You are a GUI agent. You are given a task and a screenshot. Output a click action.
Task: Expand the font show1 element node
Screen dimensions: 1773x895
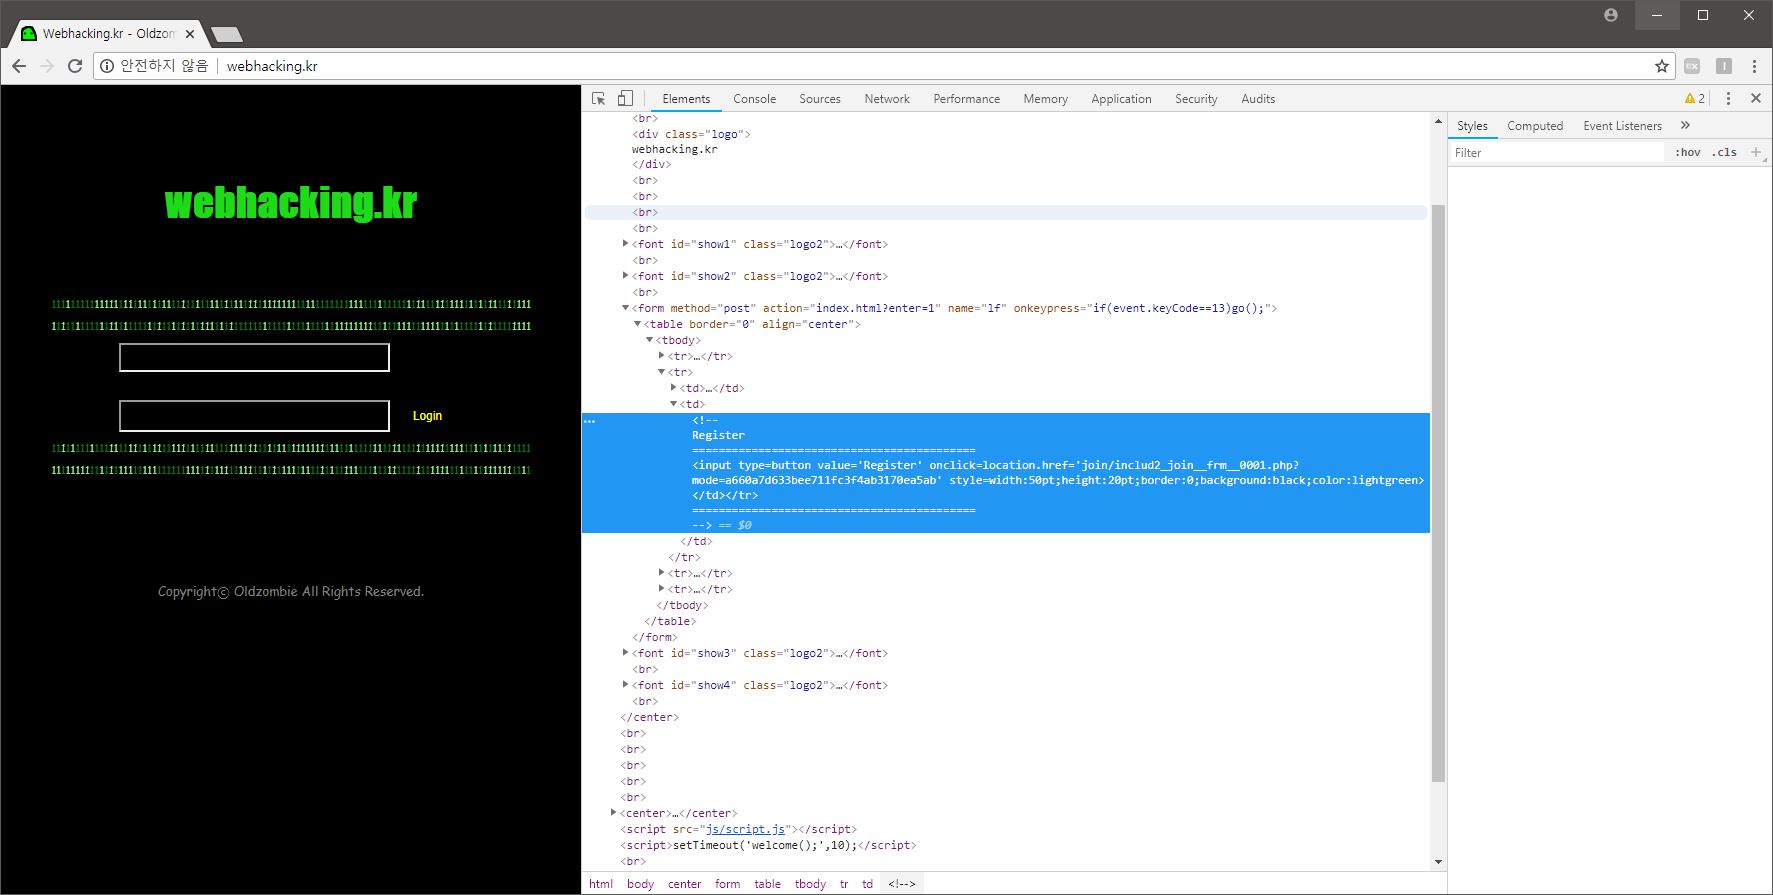pos(625,244)
